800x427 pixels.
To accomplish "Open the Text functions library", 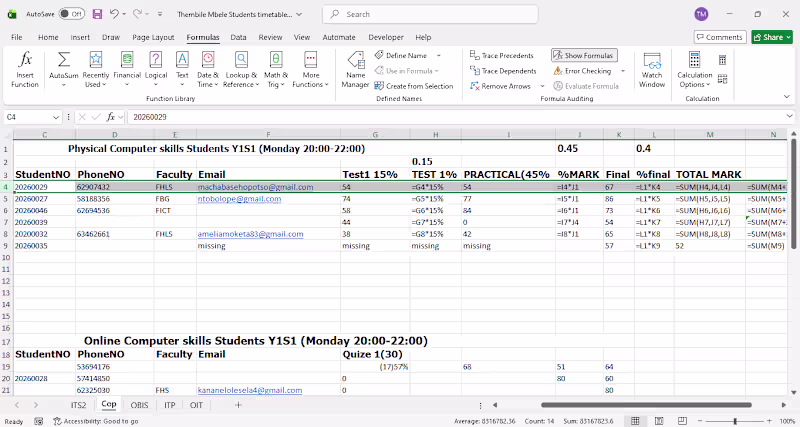I will click(x=182, y=69).
